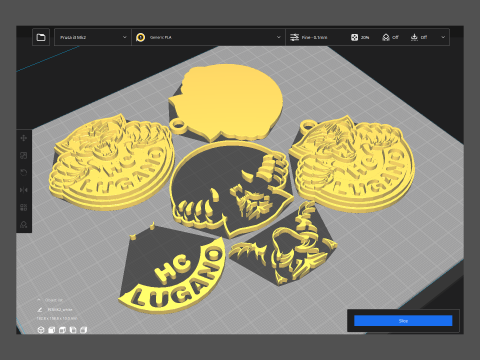Select the right HC Lugano medallion with ring

click(353, 163)
